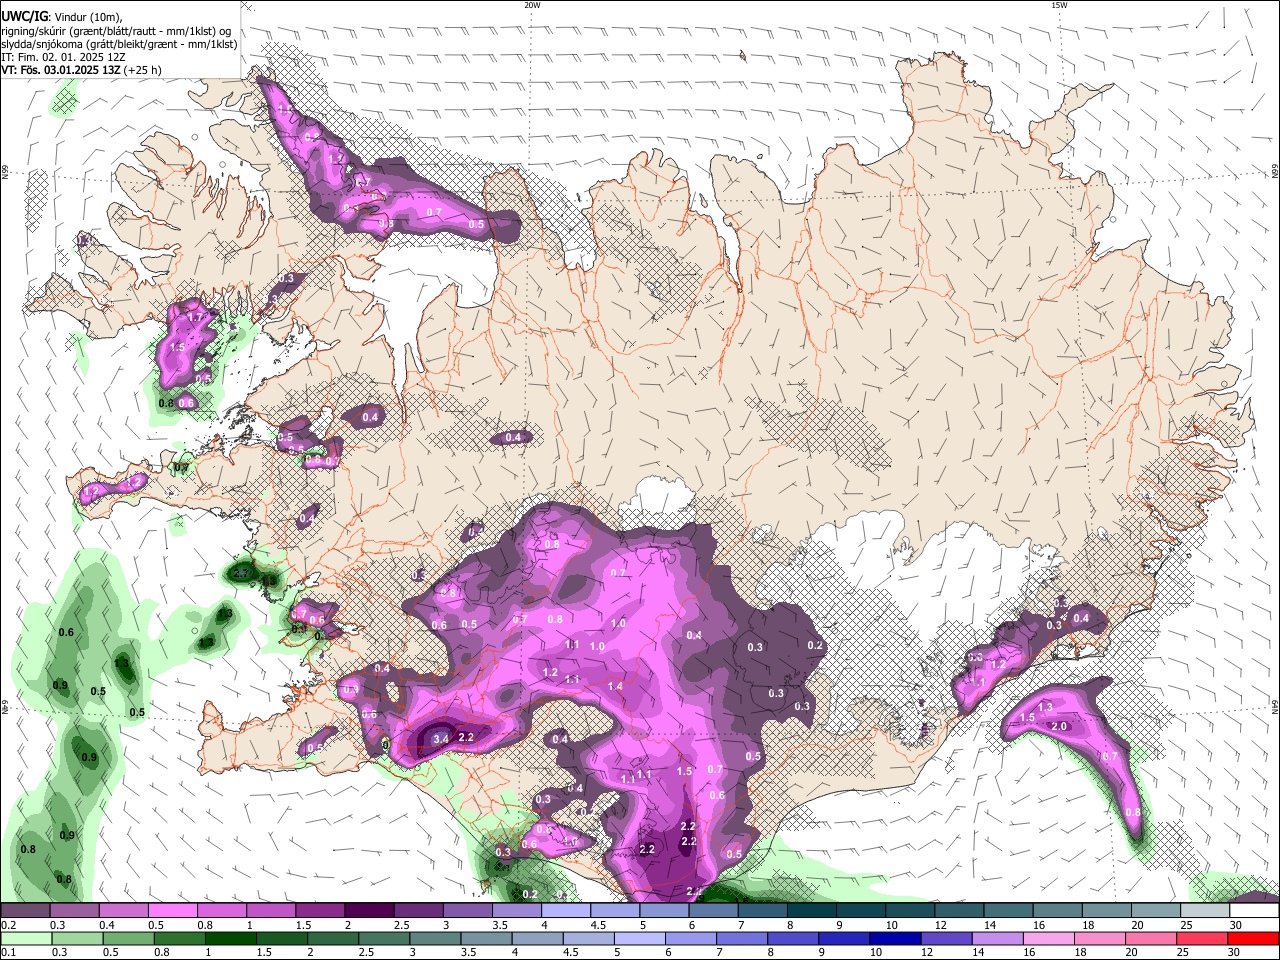Image resolution: width=1280 pixels, height=960 pixels.
Task: Click the '3.4' precipitation value on the map
Action: point(441,738)
